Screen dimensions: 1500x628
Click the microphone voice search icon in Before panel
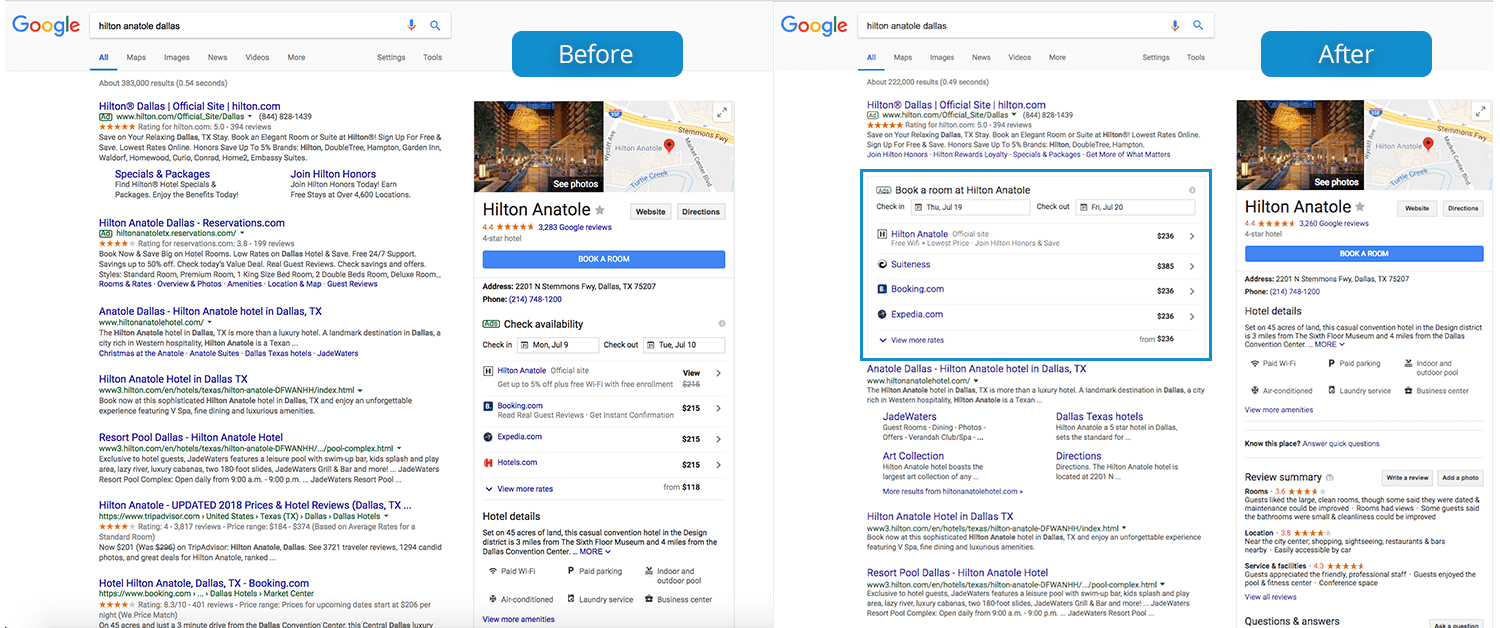click(x=411, y=25)
